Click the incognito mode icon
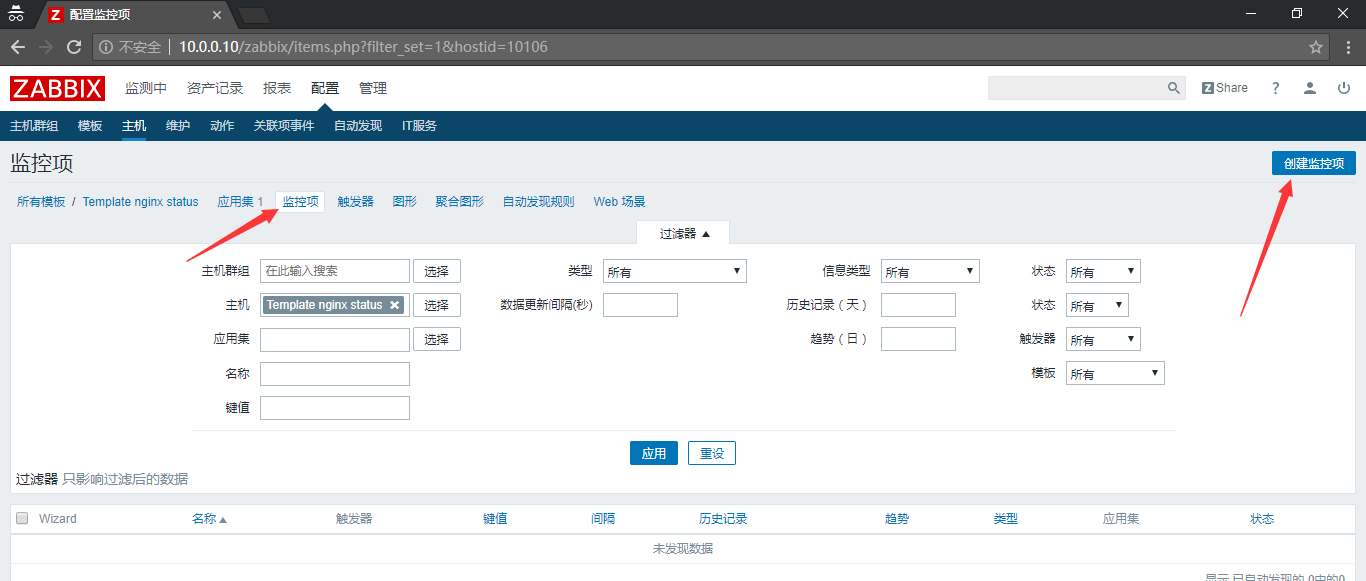The width and height of the screenshot is (1366, 581). tap(16, 13)
